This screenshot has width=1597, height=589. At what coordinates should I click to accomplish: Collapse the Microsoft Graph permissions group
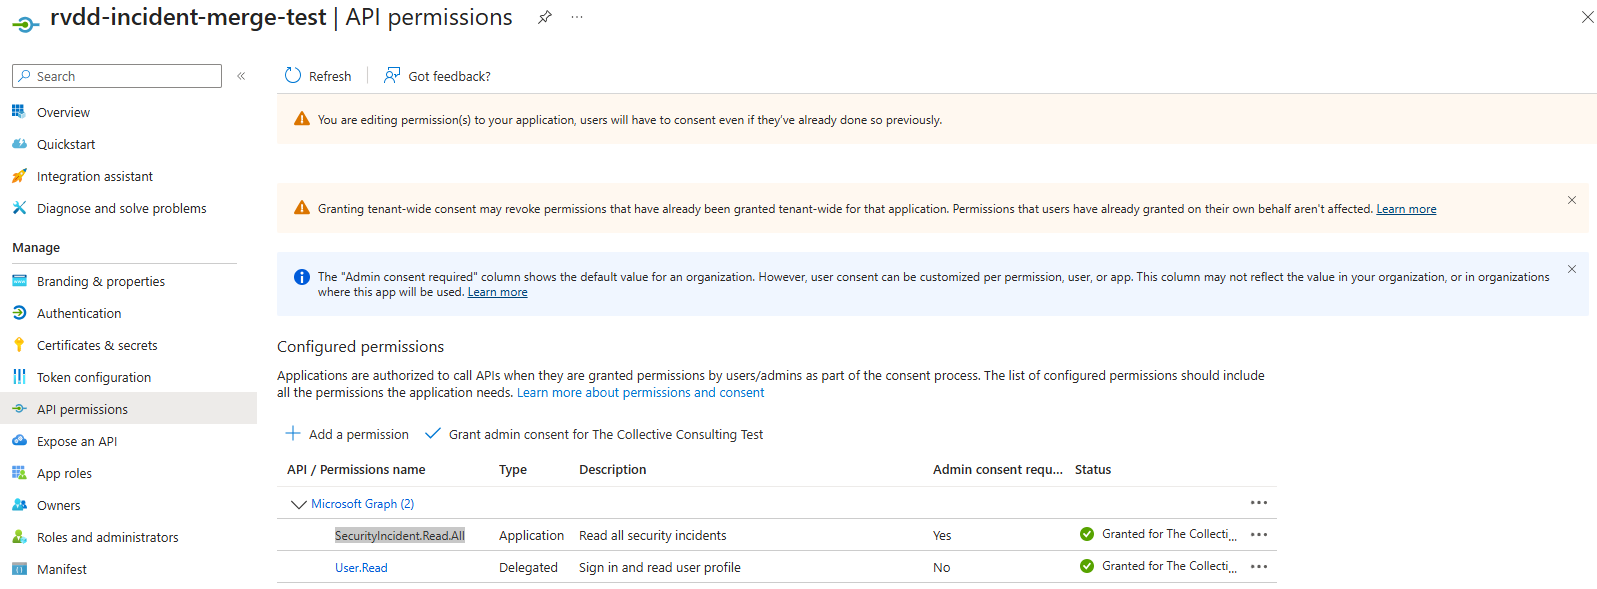298,504
